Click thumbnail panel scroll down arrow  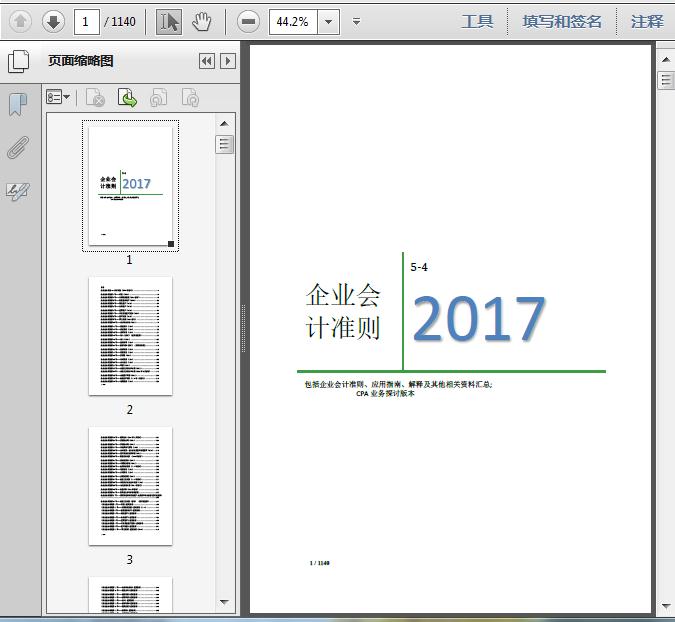pos(224,602)
